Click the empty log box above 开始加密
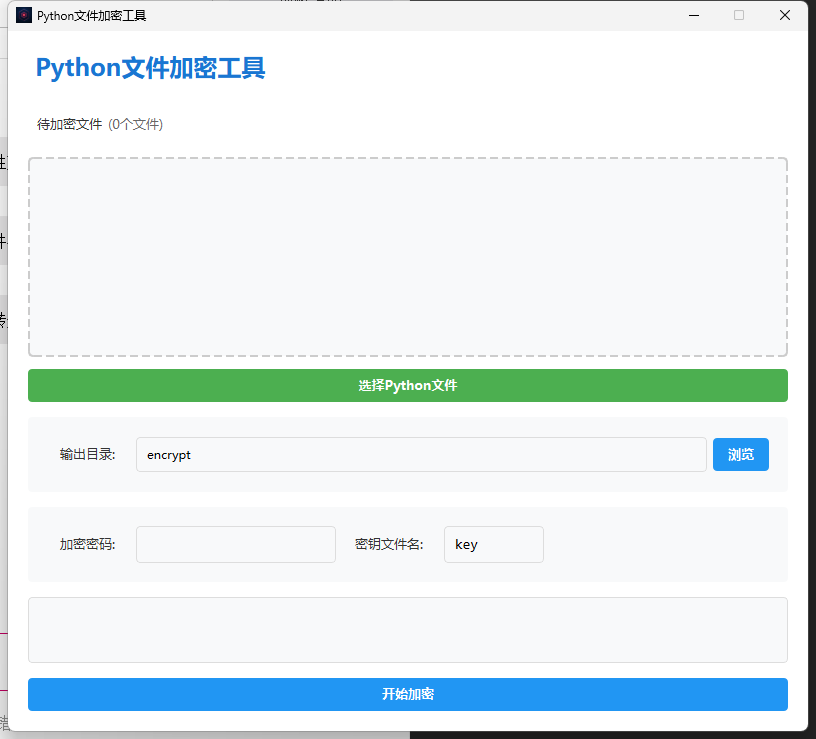The width and height of the screenshot is (816, 739). coord(408,630)
